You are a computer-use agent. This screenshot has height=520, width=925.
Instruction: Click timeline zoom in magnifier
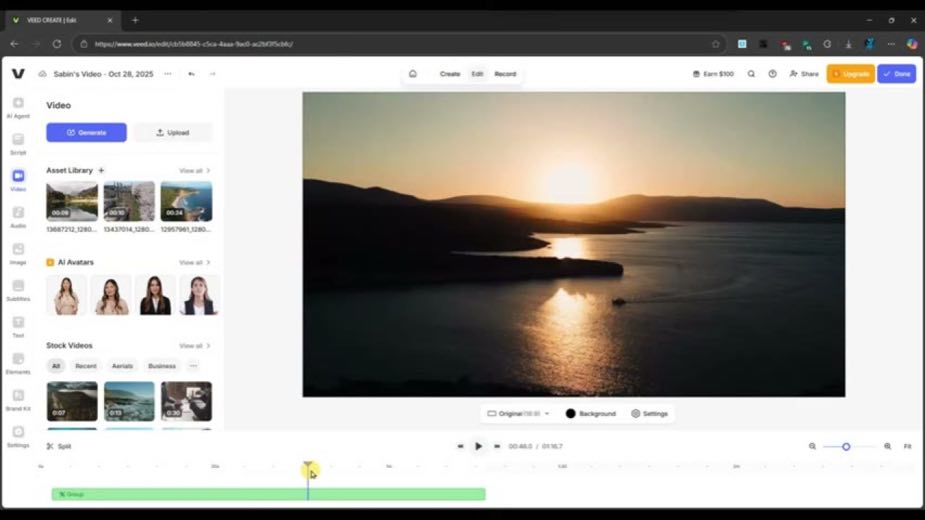pos(887,446)
